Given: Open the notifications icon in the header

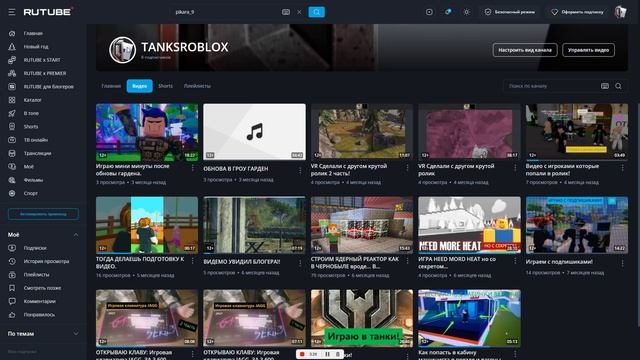Looking at the screenshot, I should (448, 12).
